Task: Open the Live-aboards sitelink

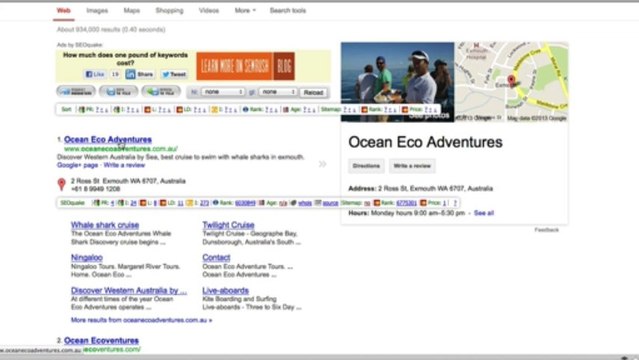Action: click(225, 291)
